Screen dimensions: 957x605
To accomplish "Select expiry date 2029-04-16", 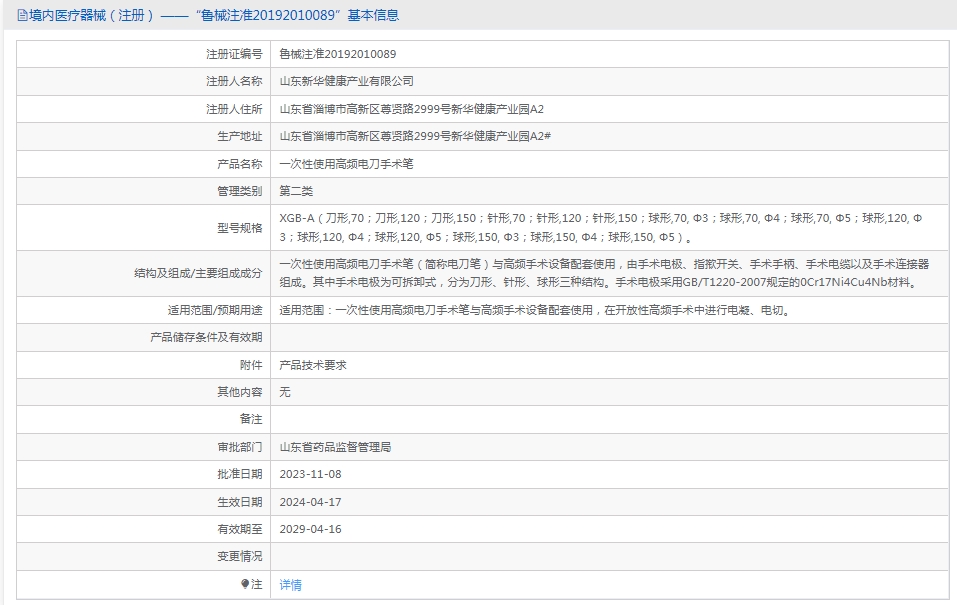I will (311, 529).
